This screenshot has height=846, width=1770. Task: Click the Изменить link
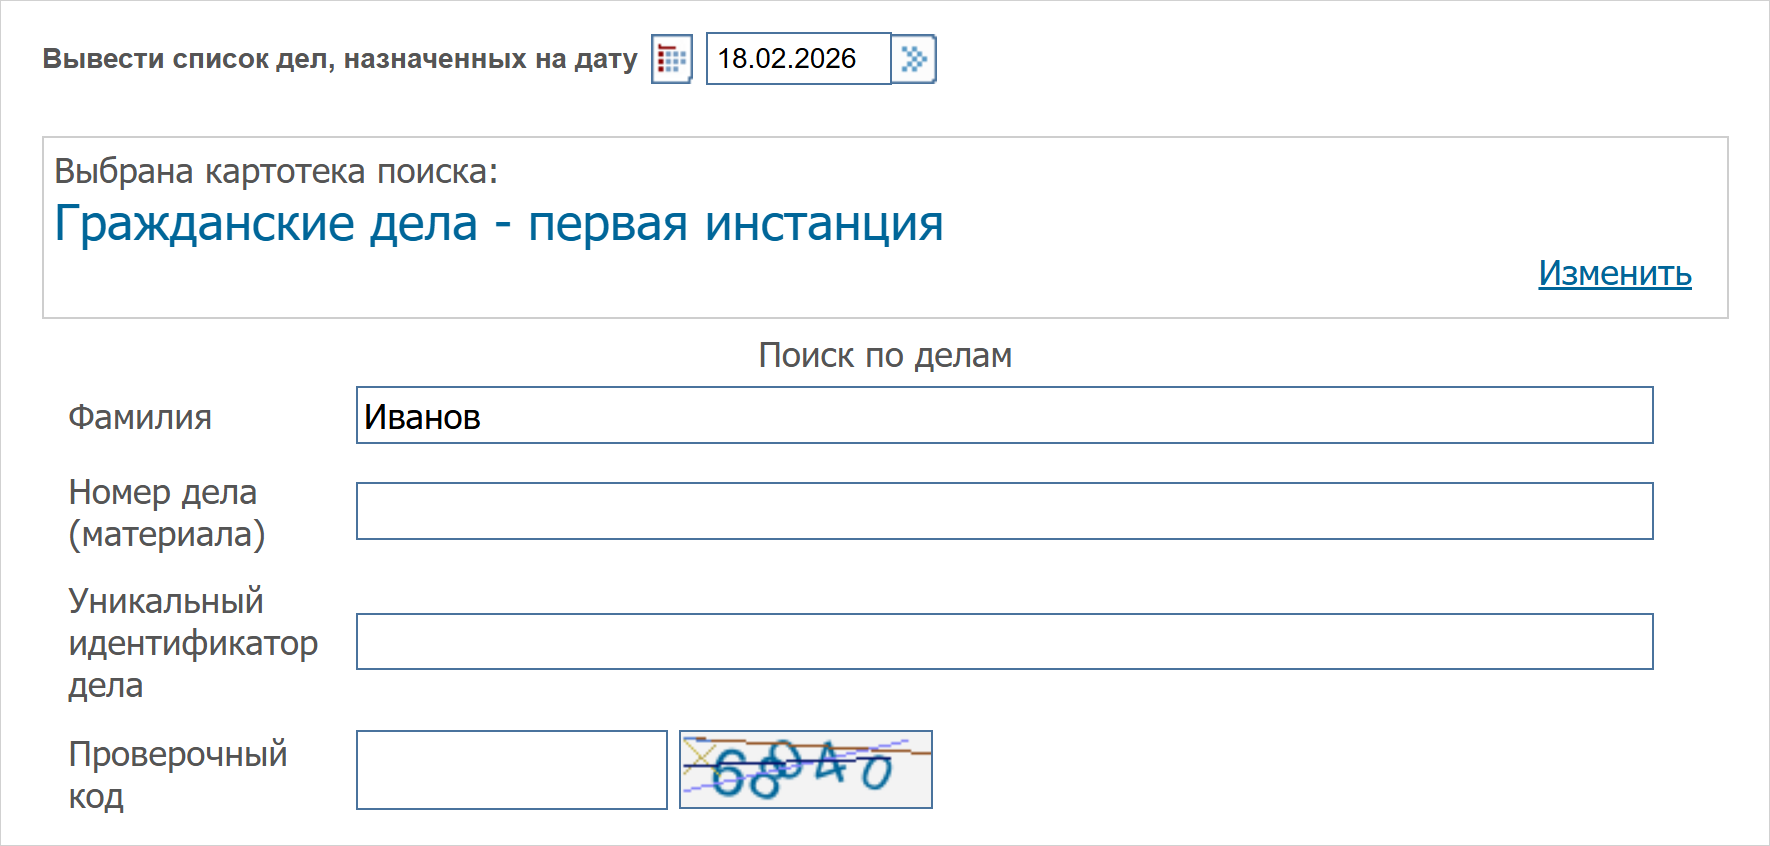click(x=1614, y=273)
